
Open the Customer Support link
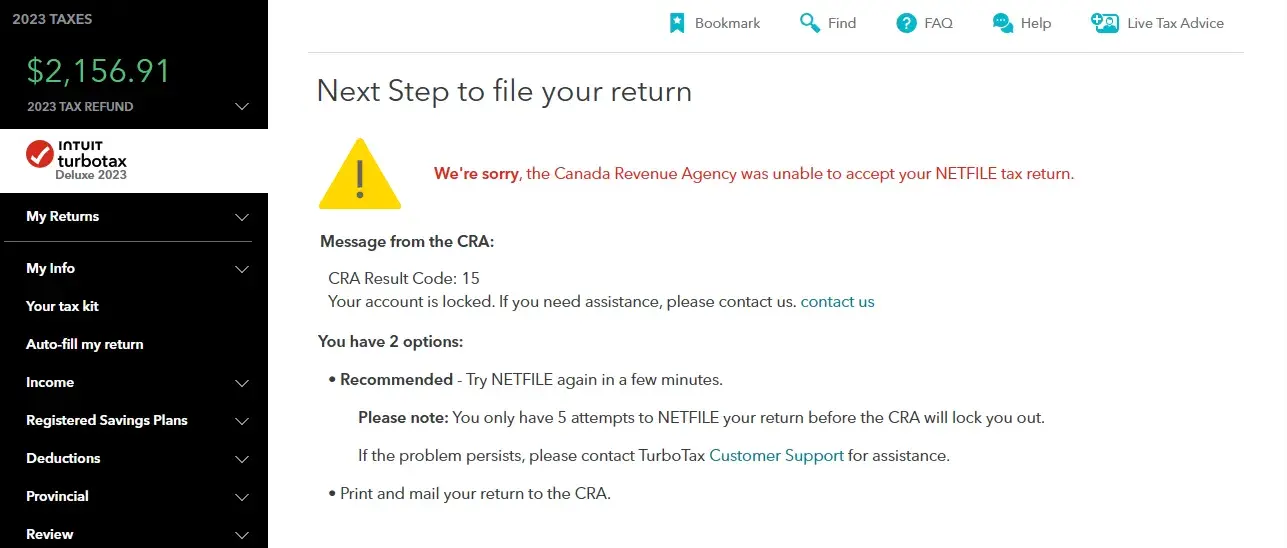pos(776,455)
